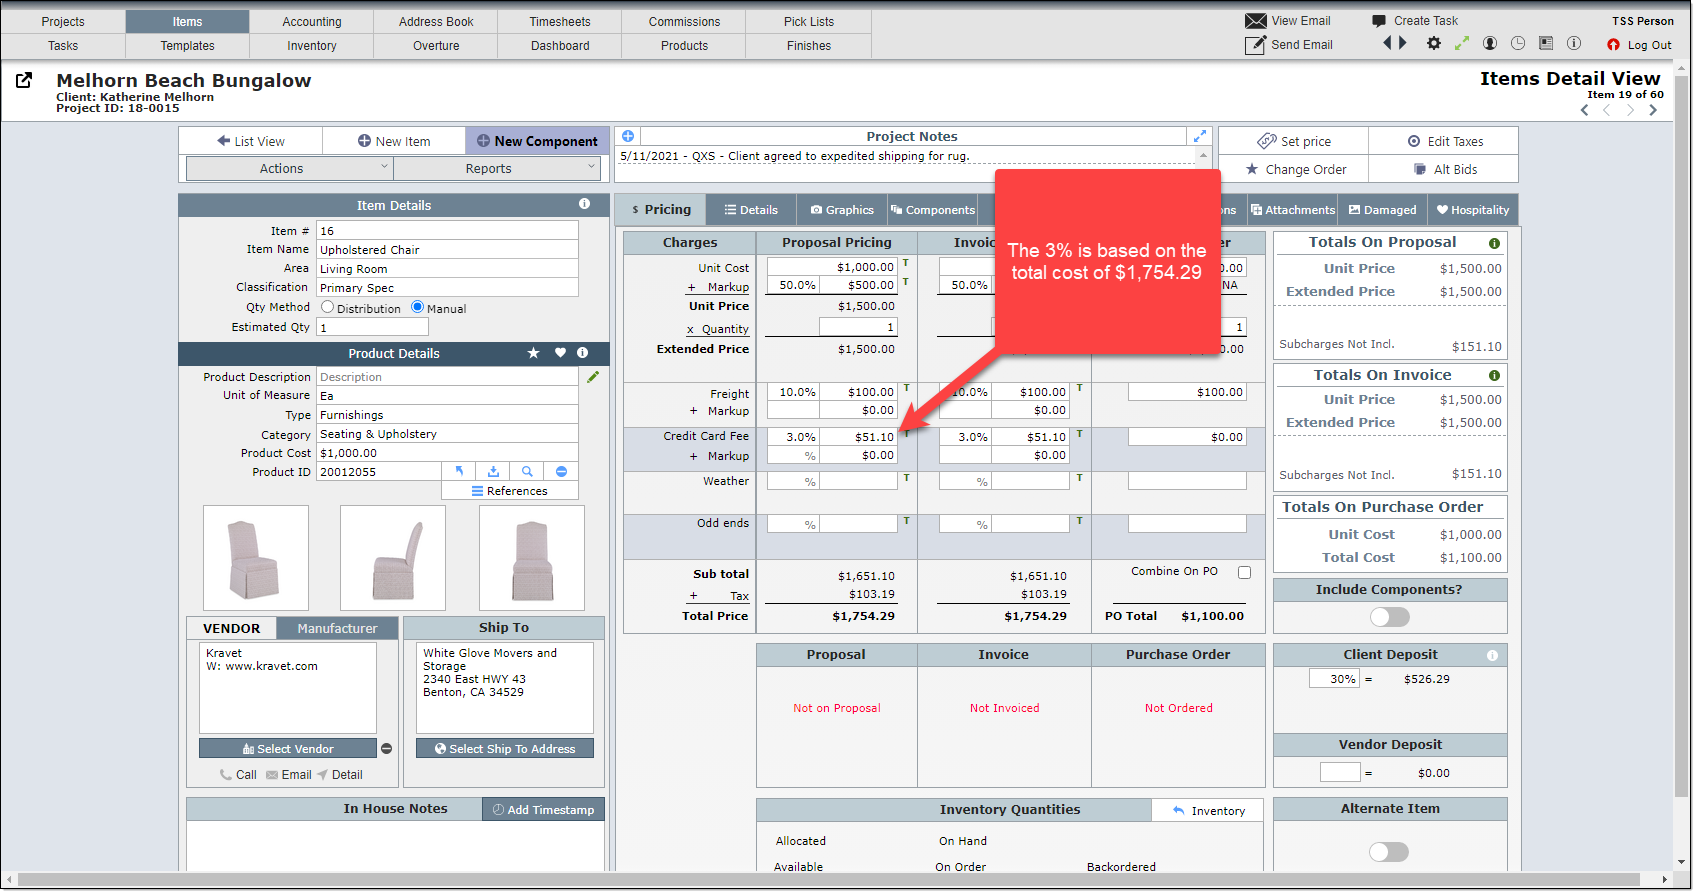Toggle the T tax flag on Proposal Weather row
This screenshot has width=1696, height=894.
click(x=906, y=478)
